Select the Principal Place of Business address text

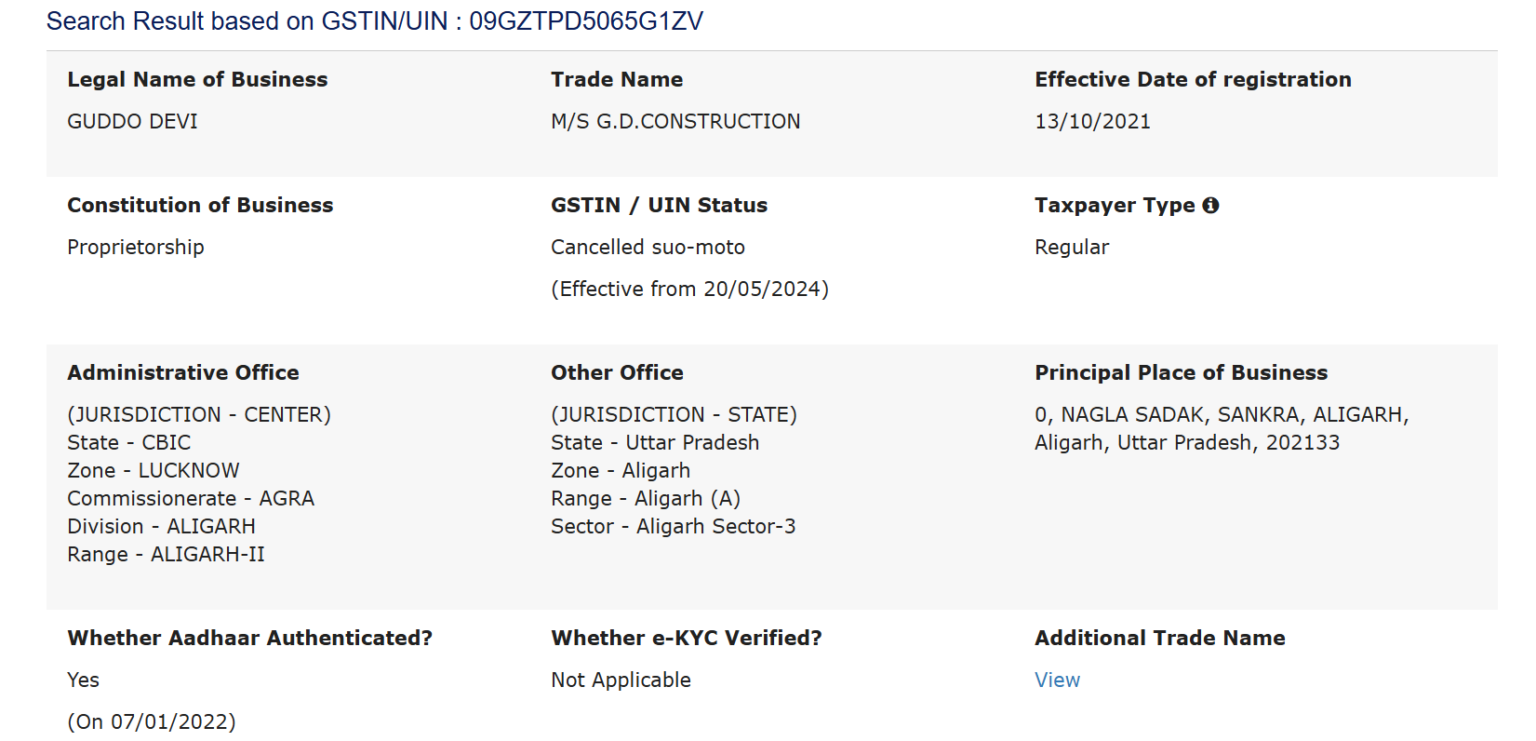[x=1222, y=428]
